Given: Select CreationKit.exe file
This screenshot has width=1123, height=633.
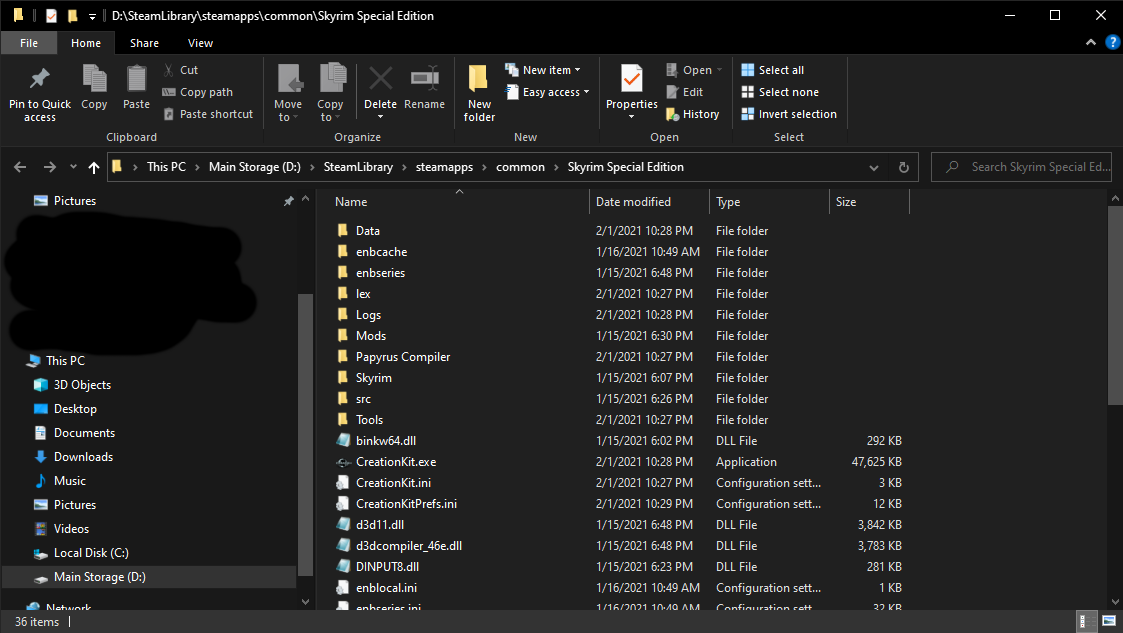Looking at the screenshot, I should (x=395, y=462).
